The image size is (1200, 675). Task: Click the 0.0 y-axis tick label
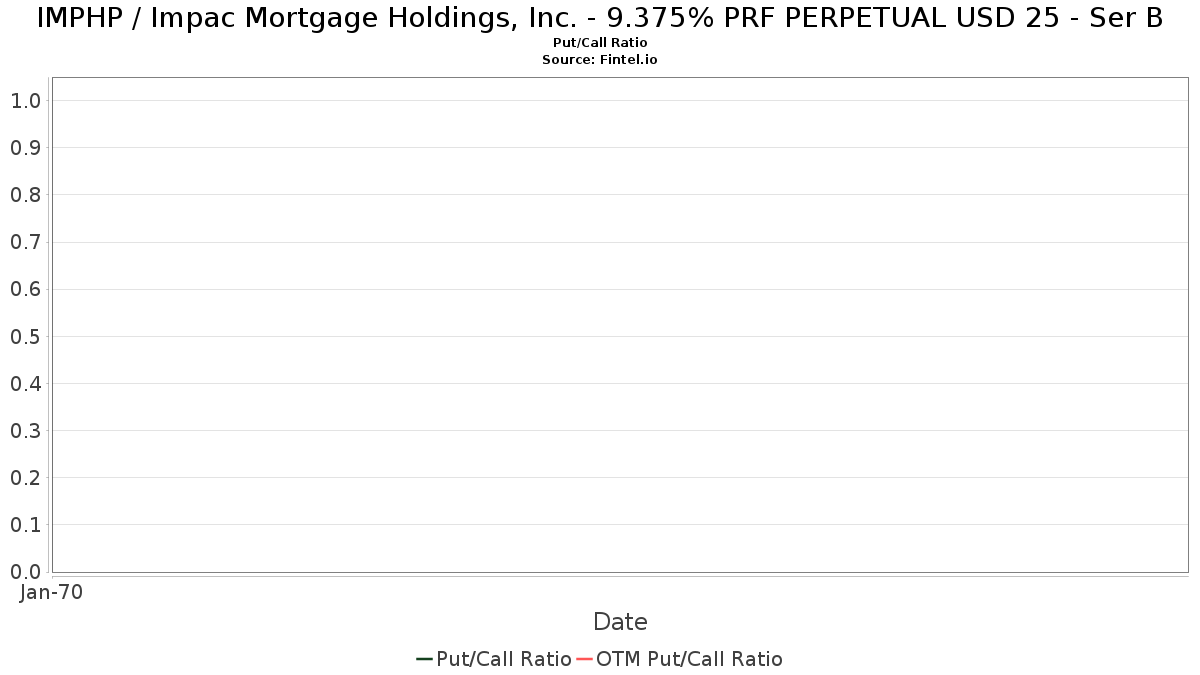point(25,572)
